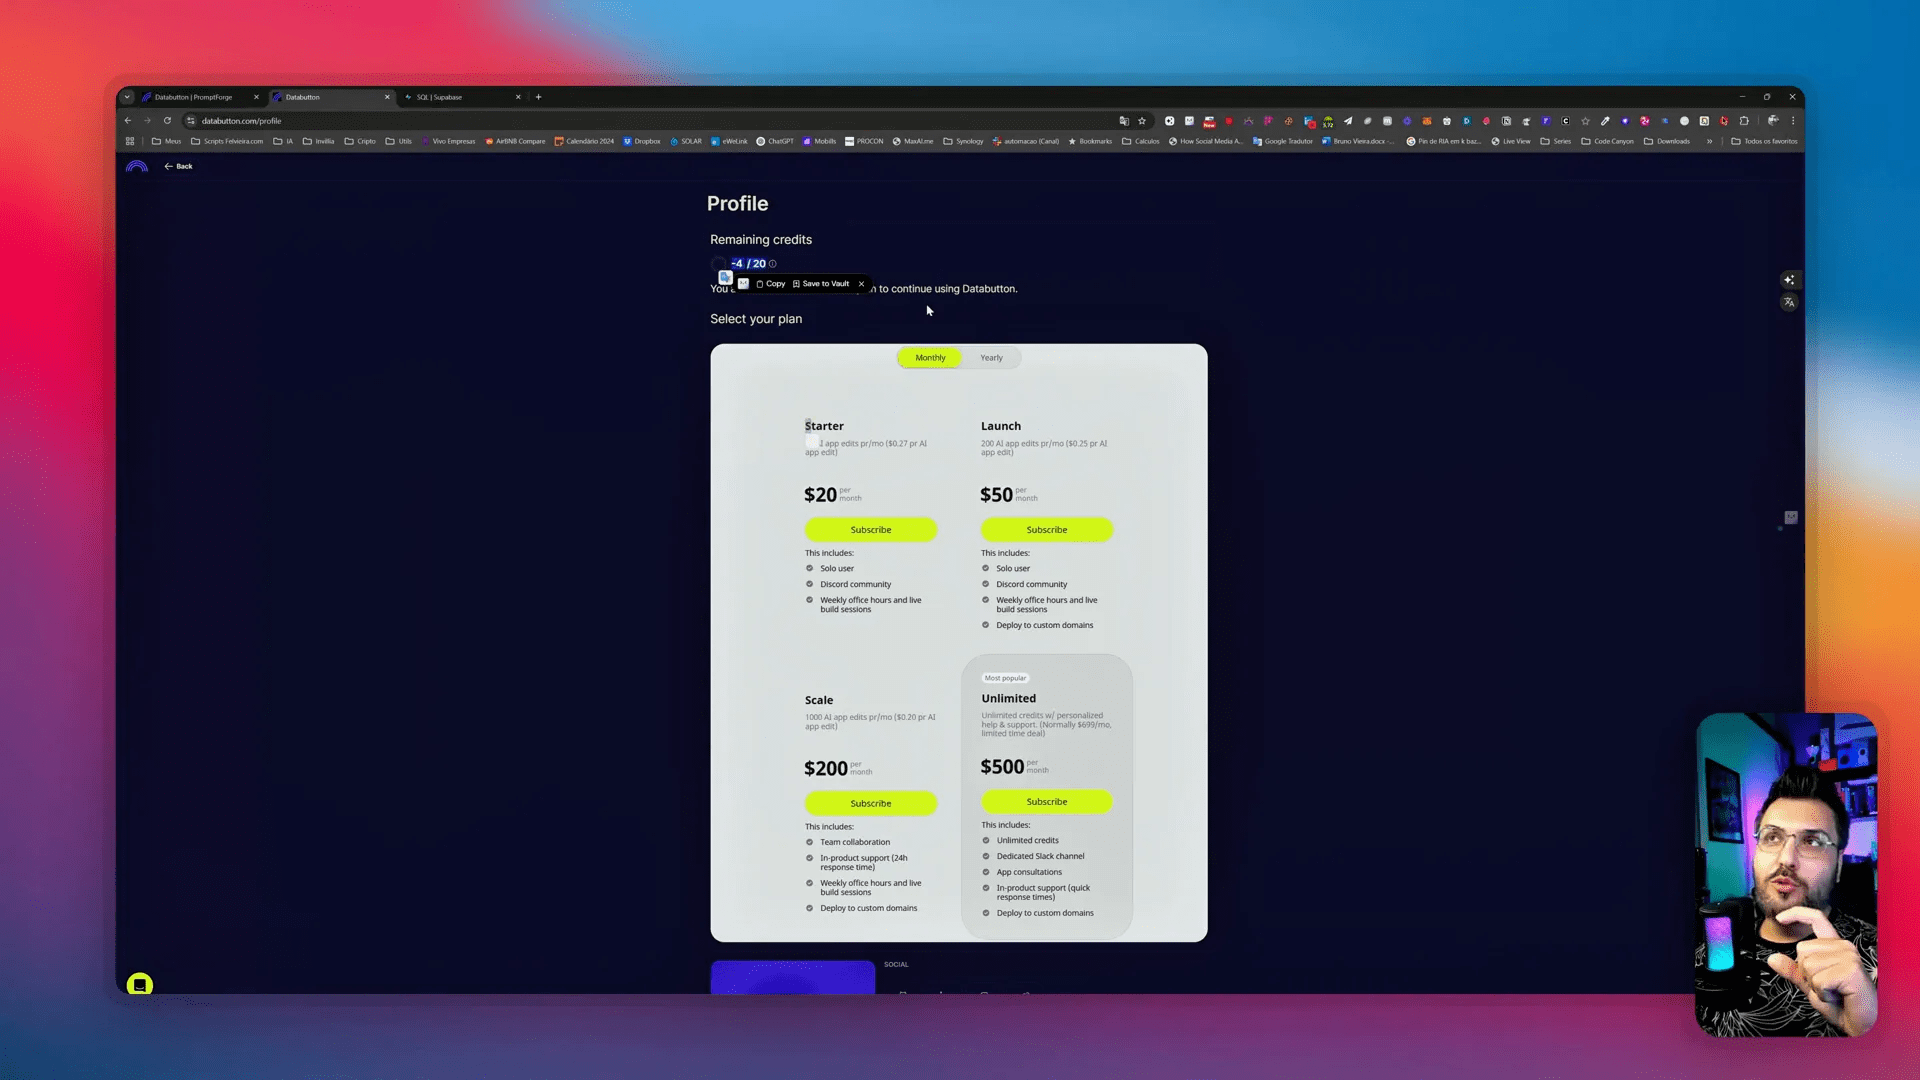
Task: Open the chat widget bubble icon
Action: 140,984
